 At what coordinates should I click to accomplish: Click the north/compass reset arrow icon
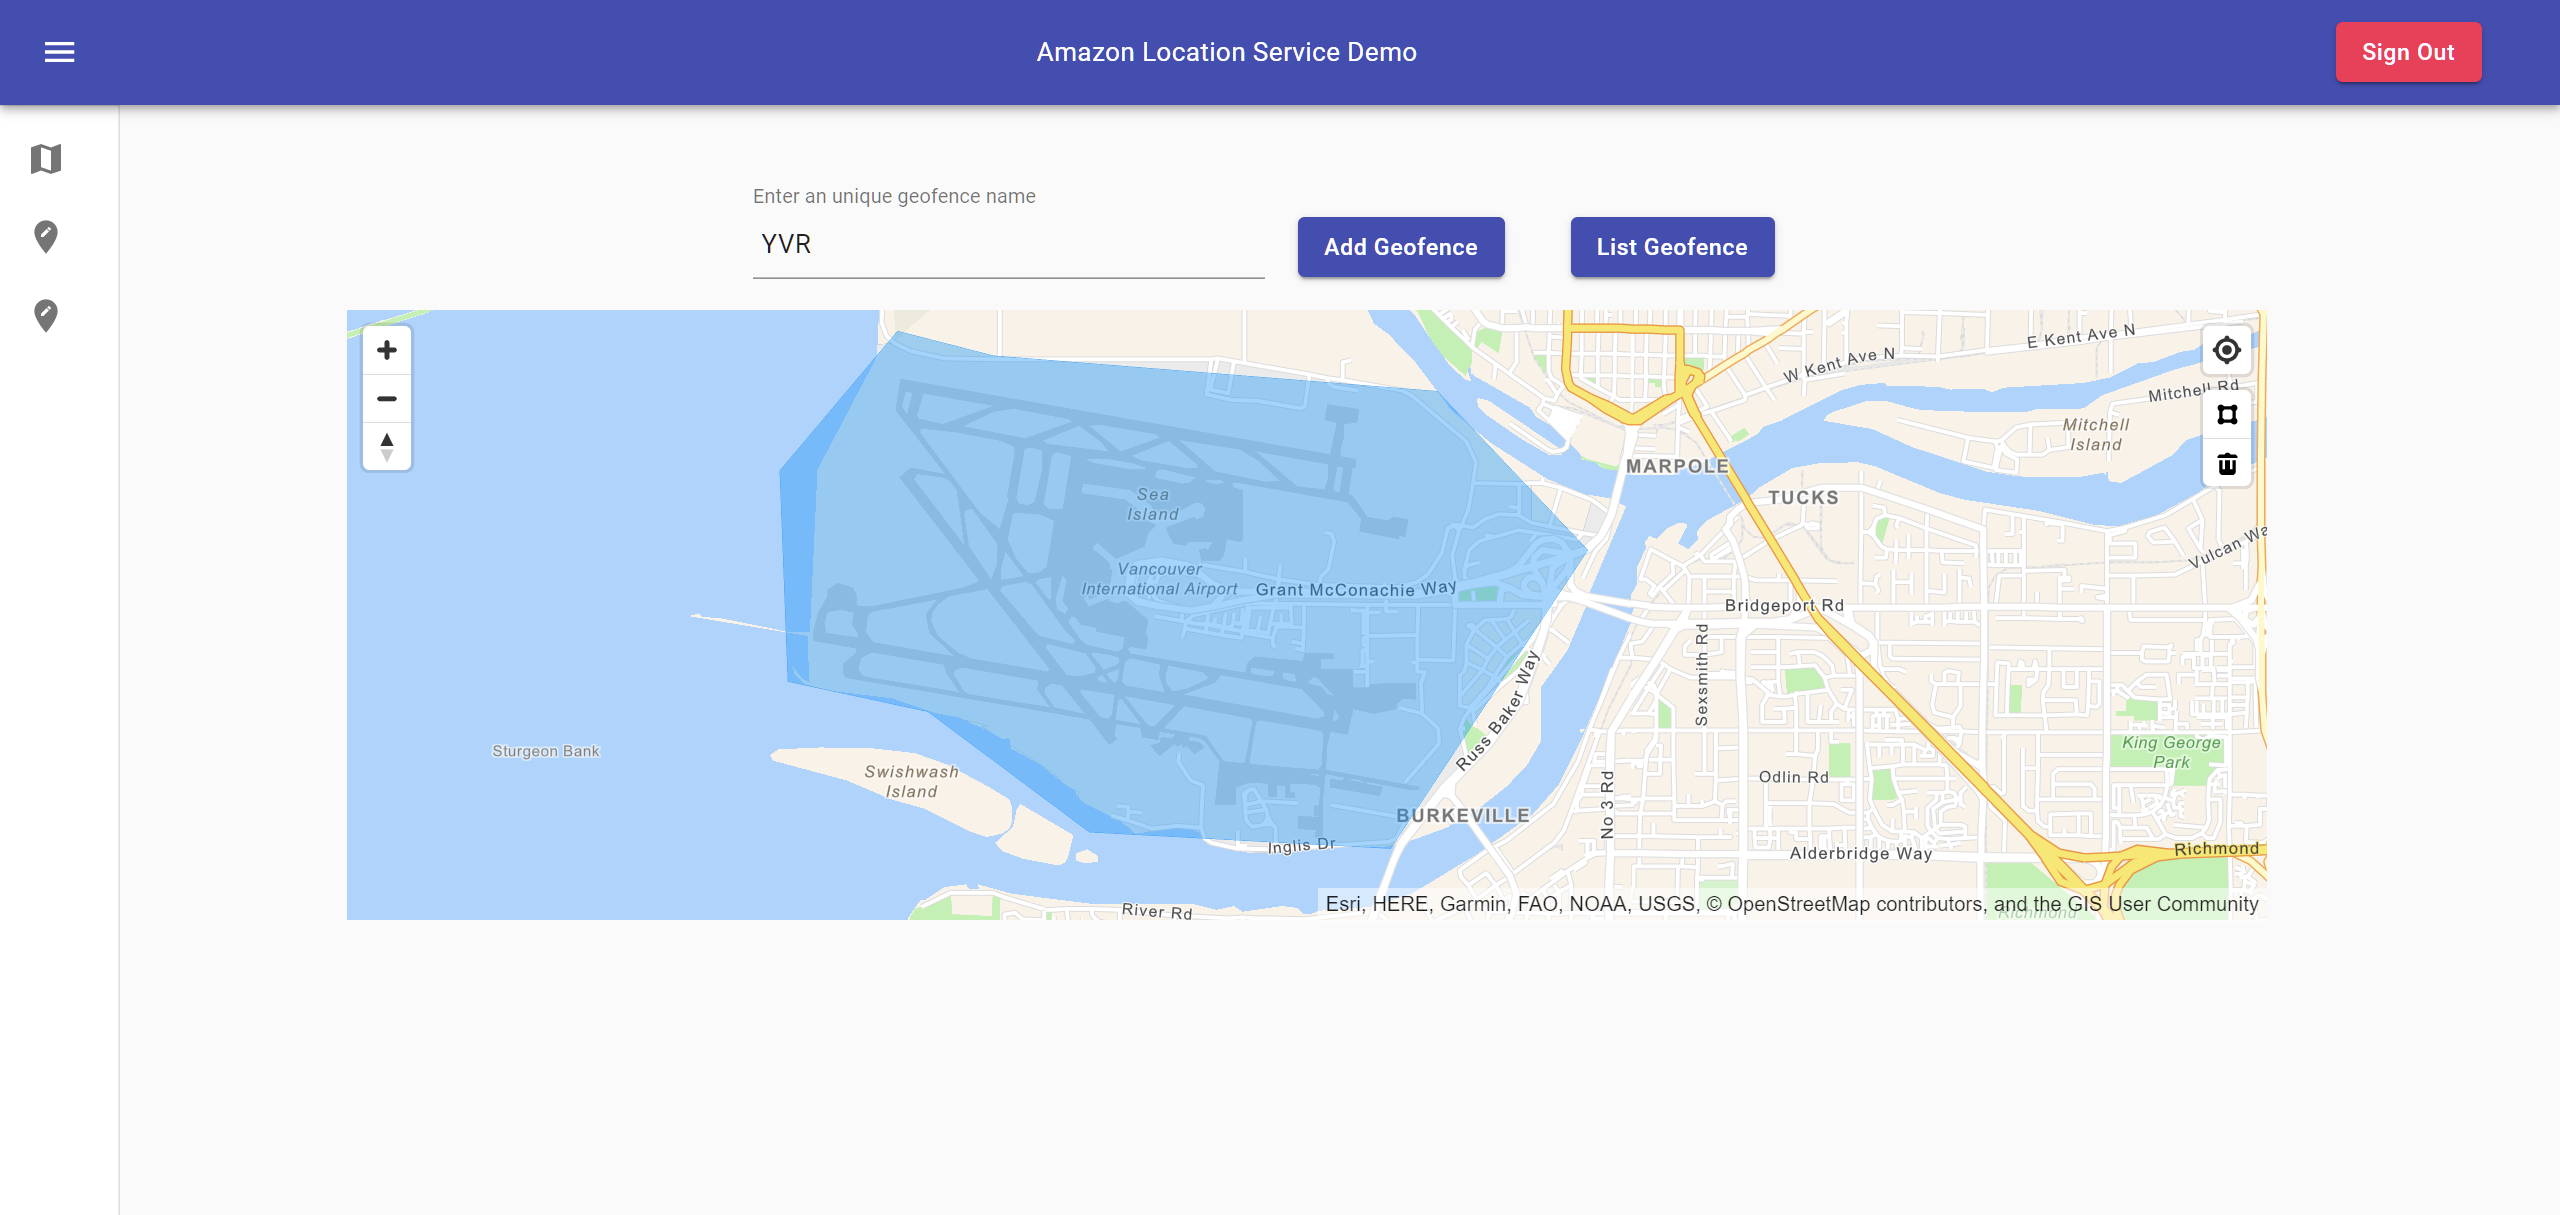click(x=387, y=446)
